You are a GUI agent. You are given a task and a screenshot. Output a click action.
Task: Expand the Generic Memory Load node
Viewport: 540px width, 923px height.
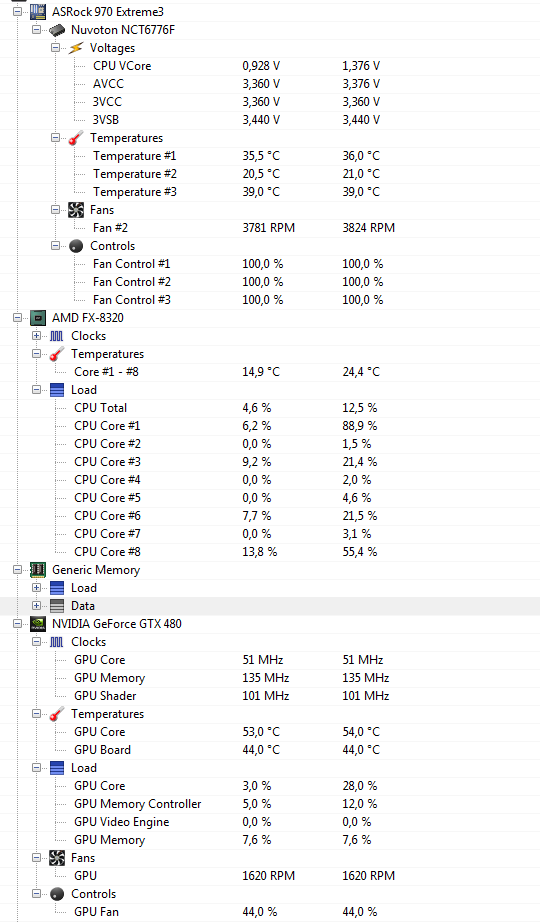coord(37,588)
